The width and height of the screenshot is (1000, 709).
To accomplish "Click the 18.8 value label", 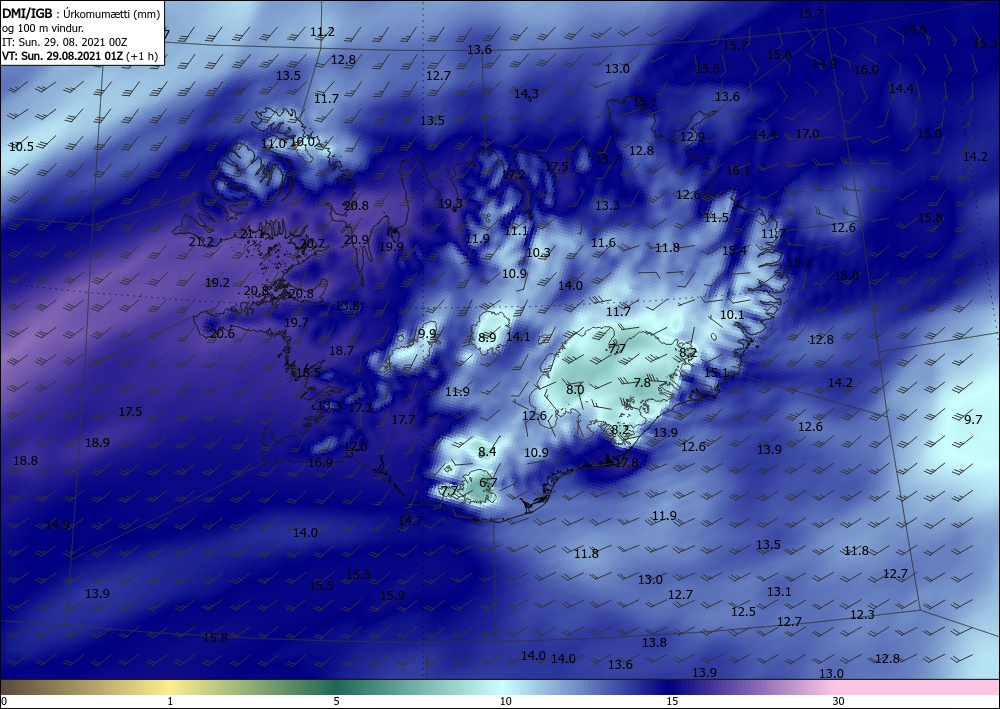I will [25, 460].
